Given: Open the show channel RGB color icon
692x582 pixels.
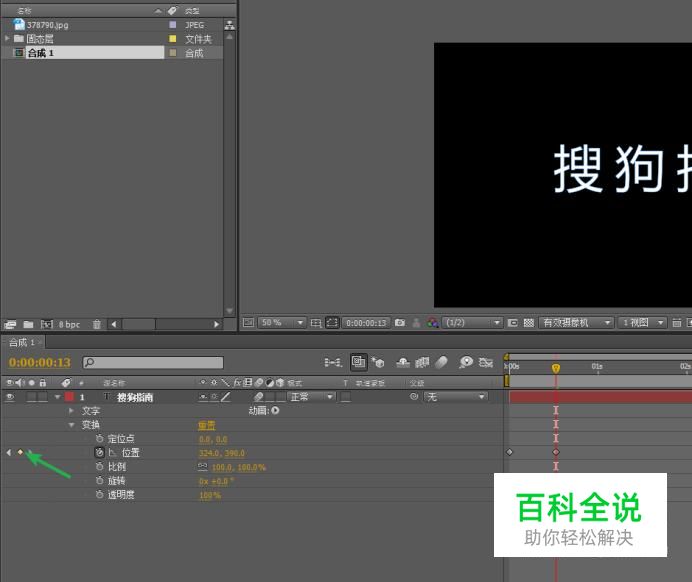Looking at the screenshot, I should pos(432,323).
